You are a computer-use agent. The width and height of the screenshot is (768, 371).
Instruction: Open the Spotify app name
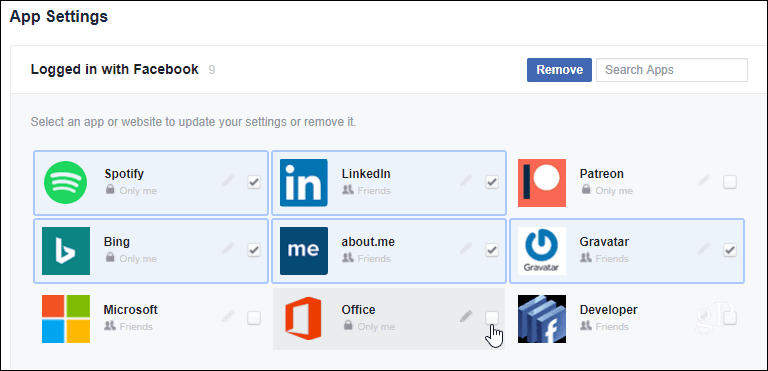[124, 174]
